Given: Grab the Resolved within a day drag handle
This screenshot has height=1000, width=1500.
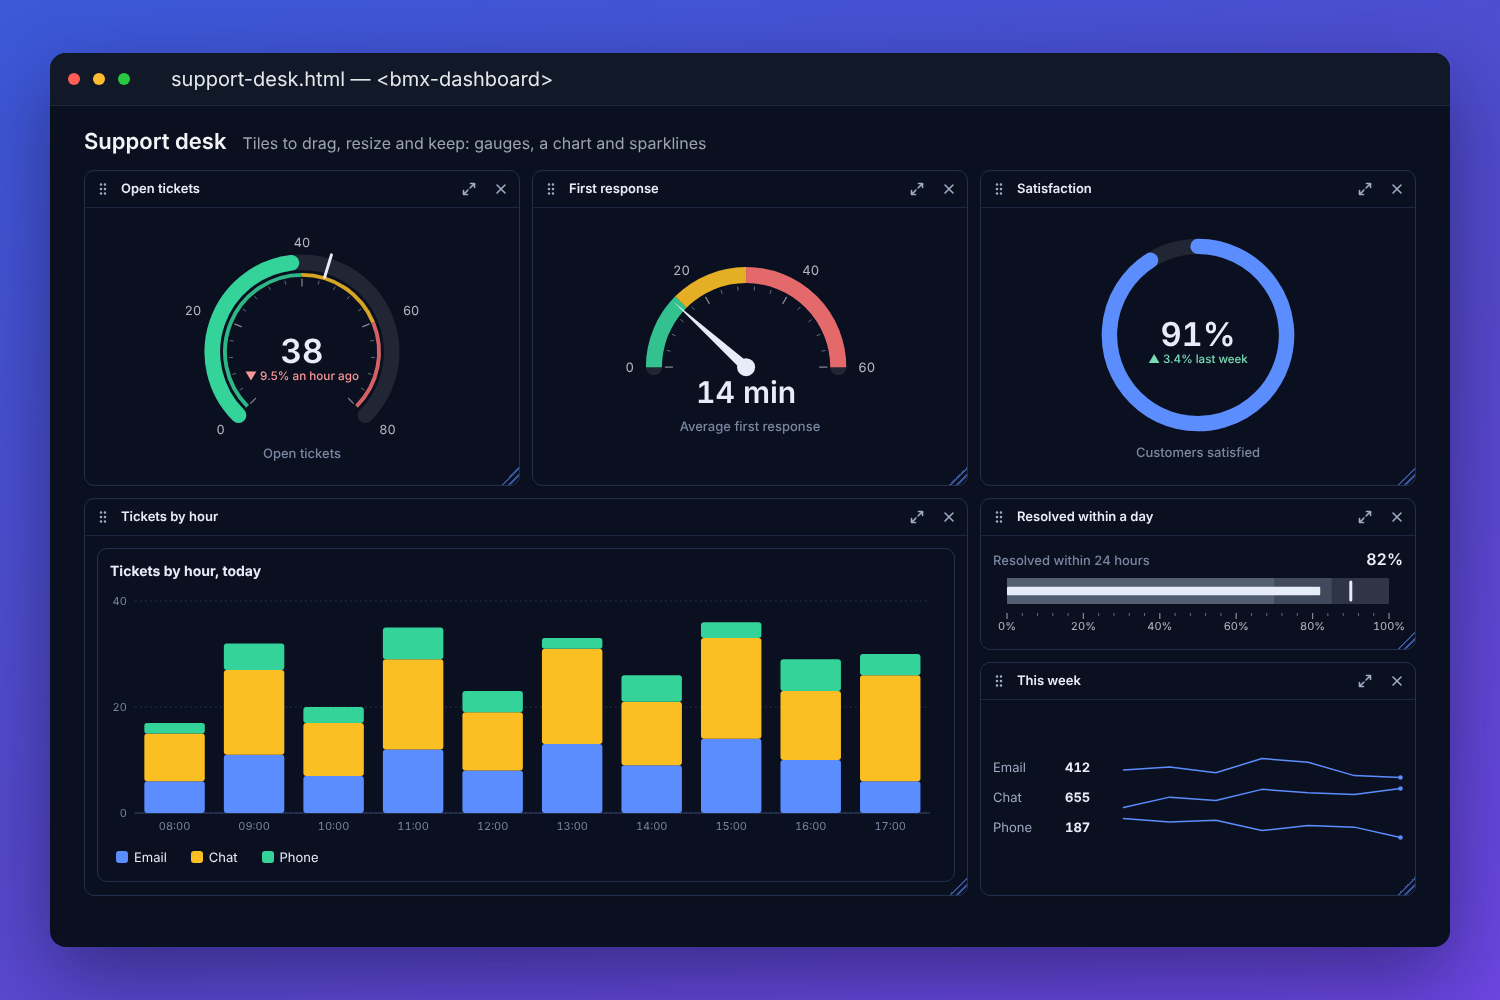Looking at the screenshot, I should tap(999, 517).
